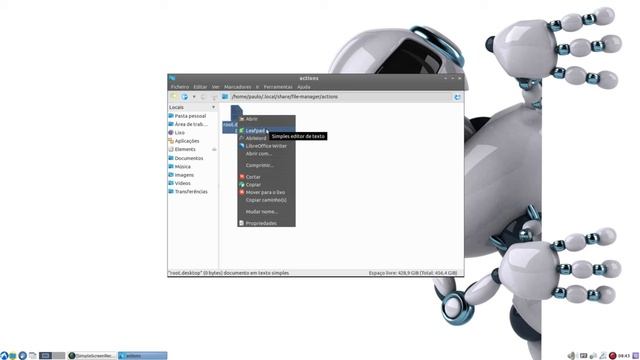
Task: Click the show desktop icon on the taskbar
Action: [x=33, y=356]
